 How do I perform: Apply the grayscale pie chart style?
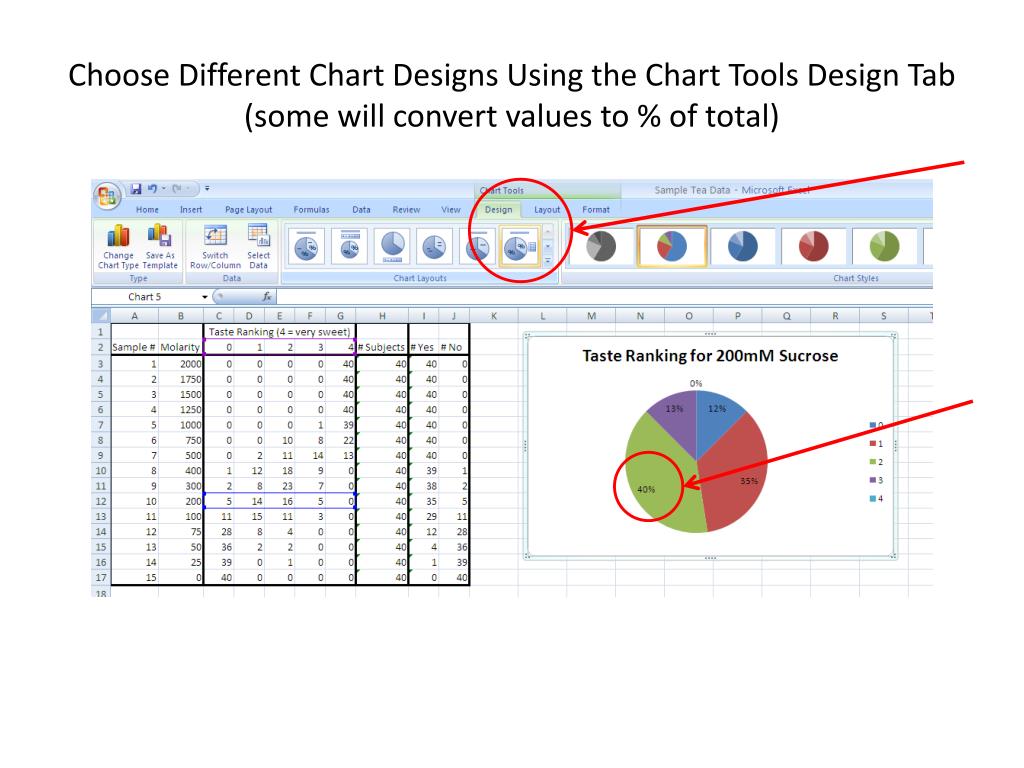601,247
